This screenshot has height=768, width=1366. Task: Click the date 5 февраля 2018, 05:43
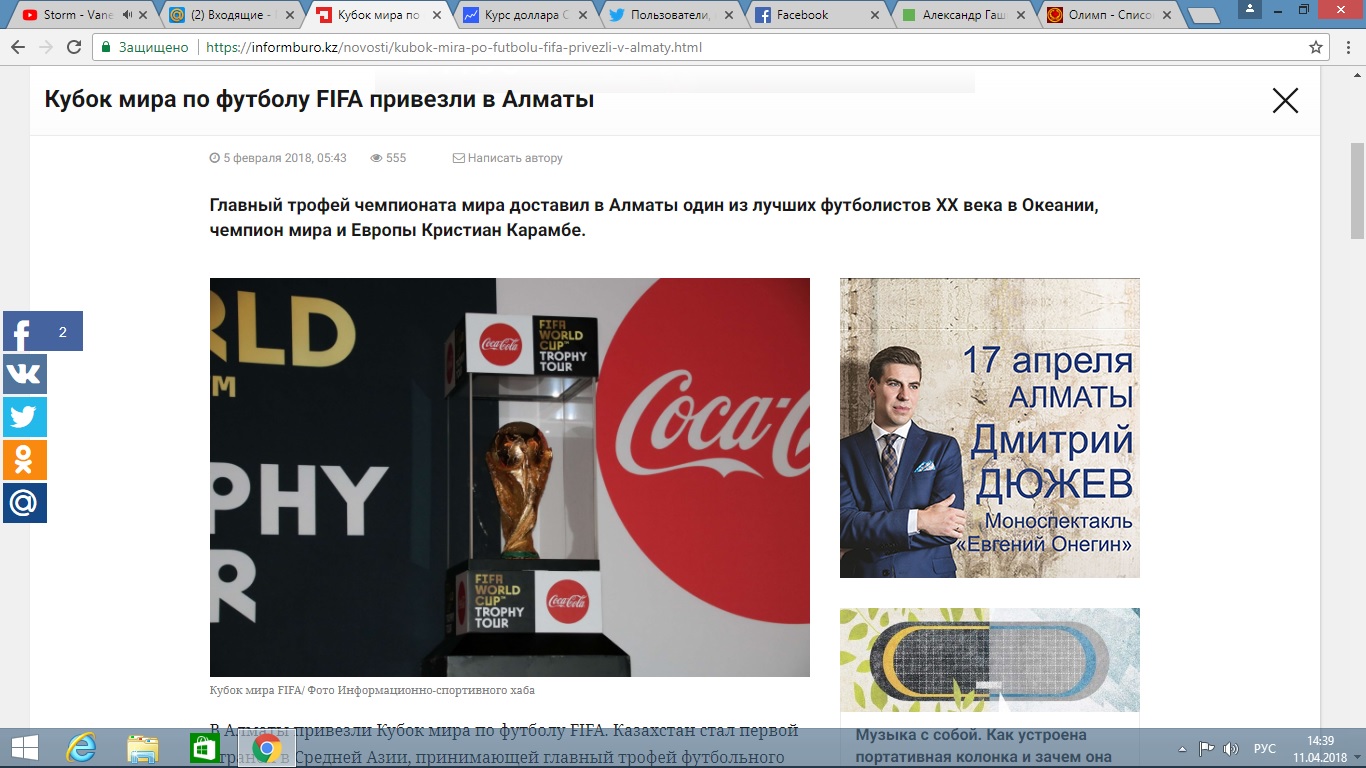point(278,158)
